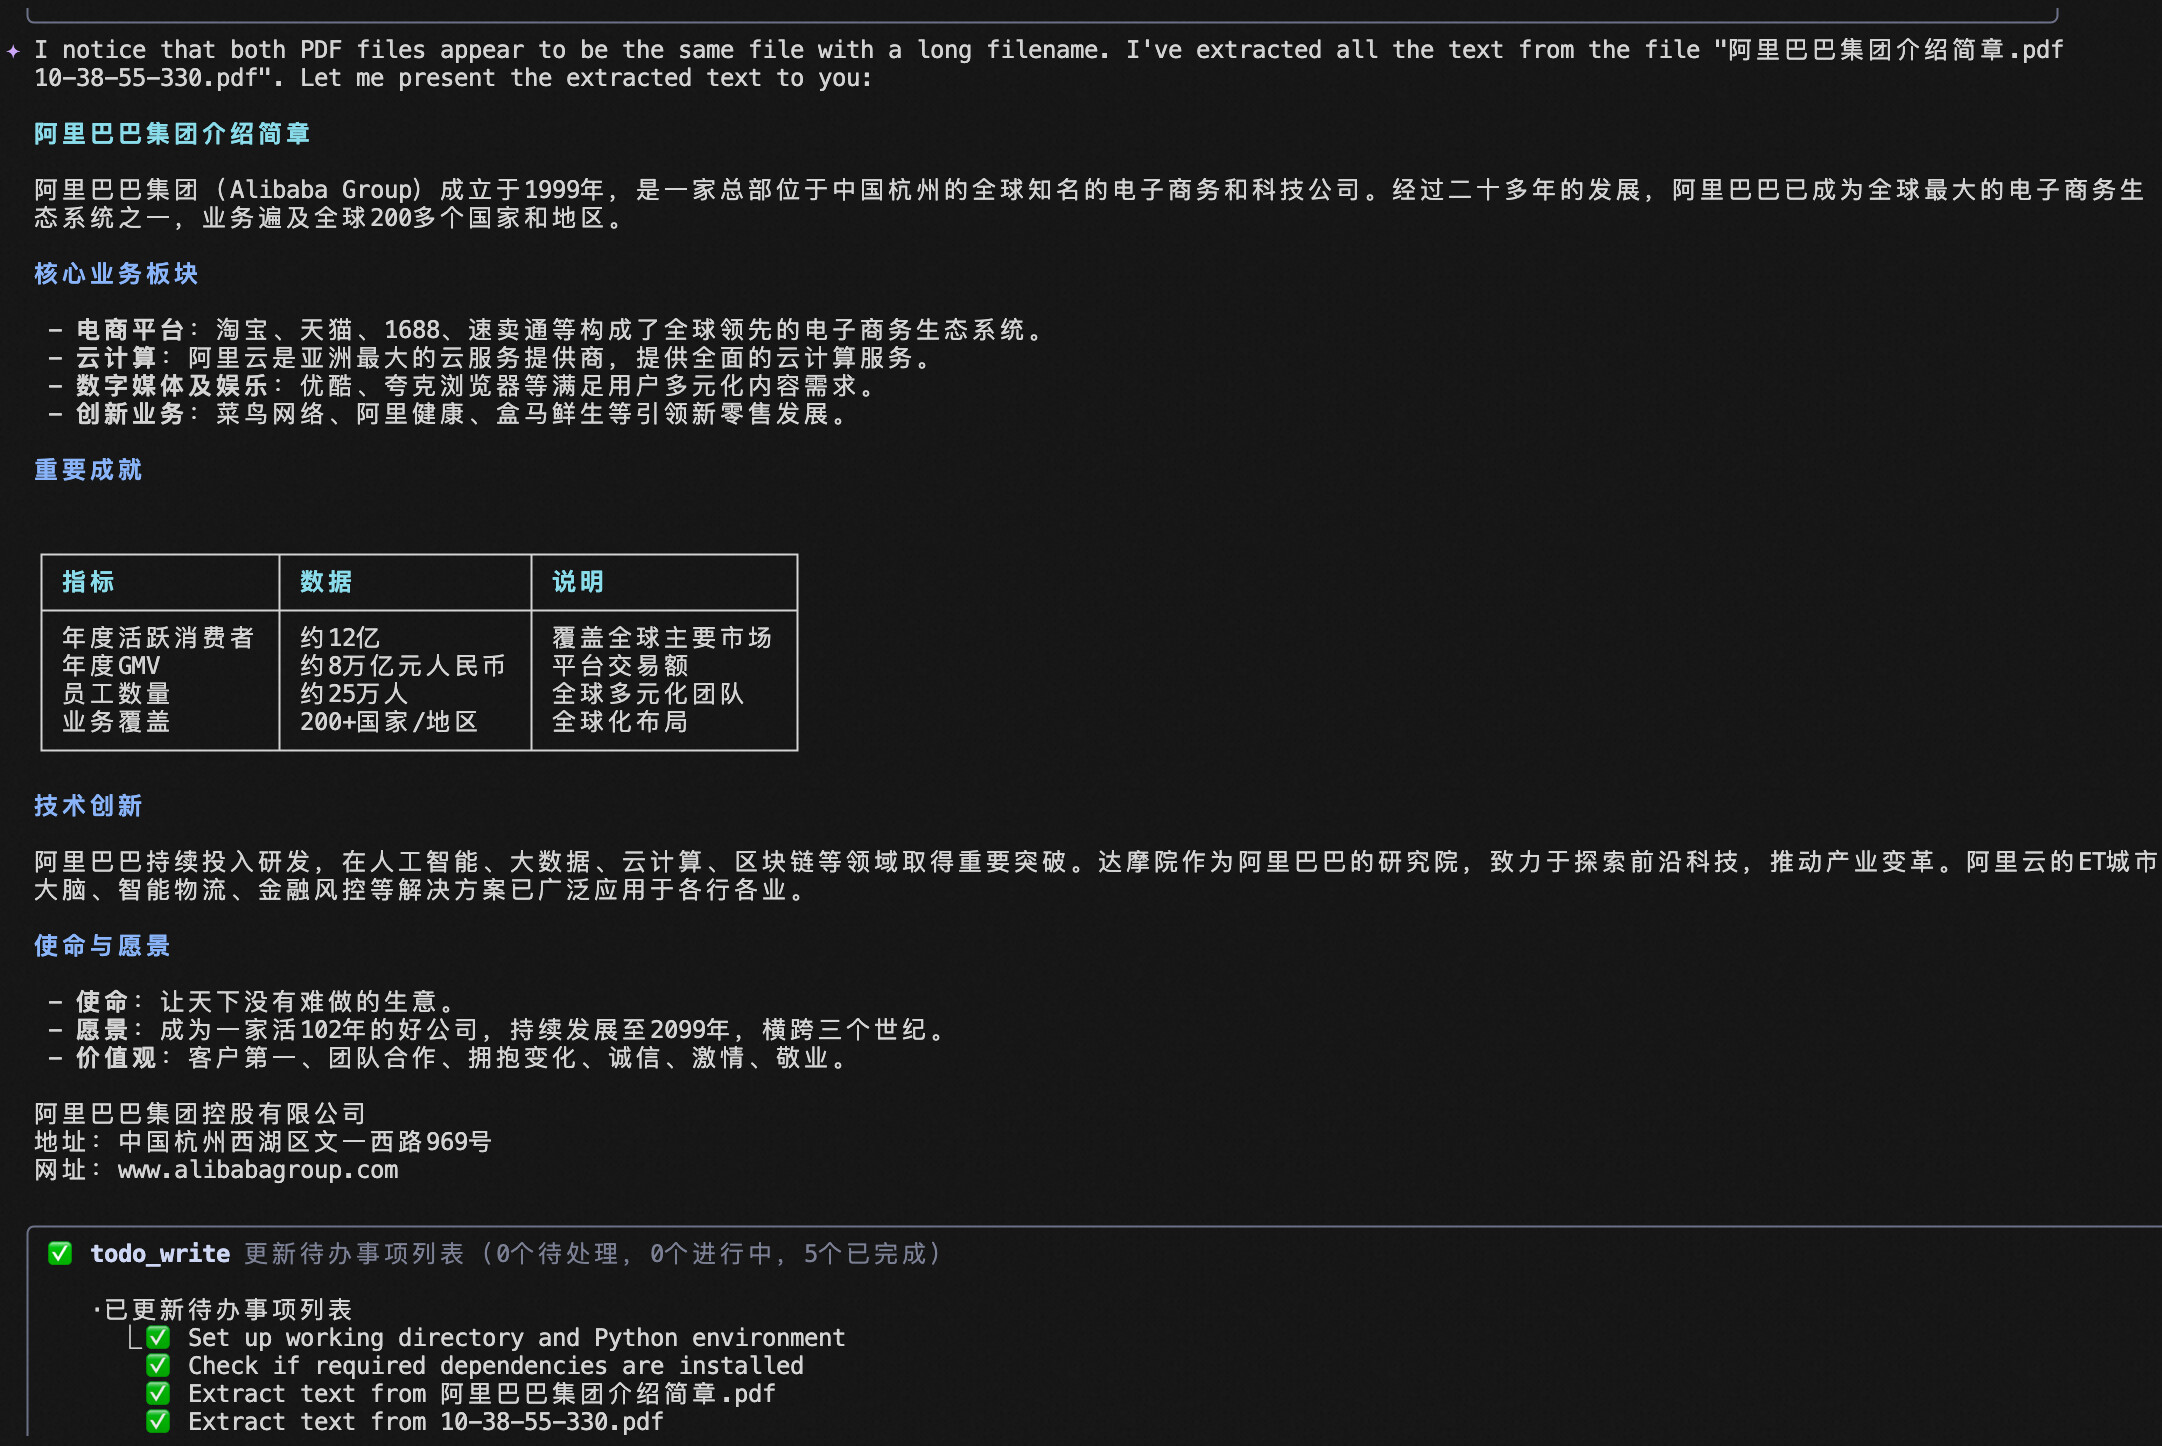The height and width of the screenshot is (1446, 2162).
Task: Click the 约8万亿元人民币 table cell
Action: point(402,665)
